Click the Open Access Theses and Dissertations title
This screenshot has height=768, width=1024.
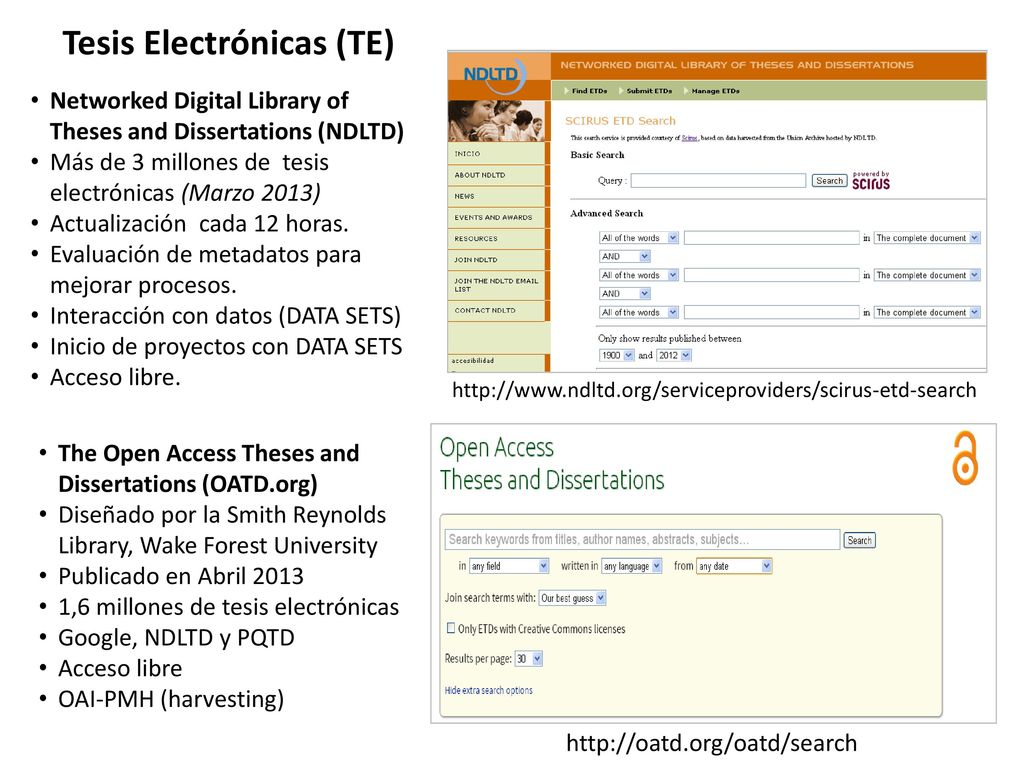pyautogui.click(x=552, y=464)
